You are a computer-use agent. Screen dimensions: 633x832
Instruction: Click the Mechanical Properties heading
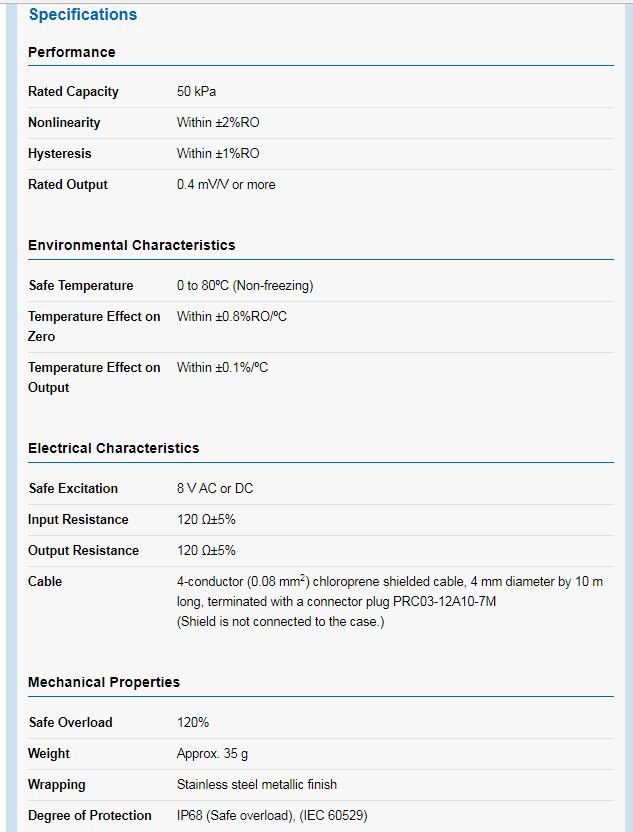(104, 682)
